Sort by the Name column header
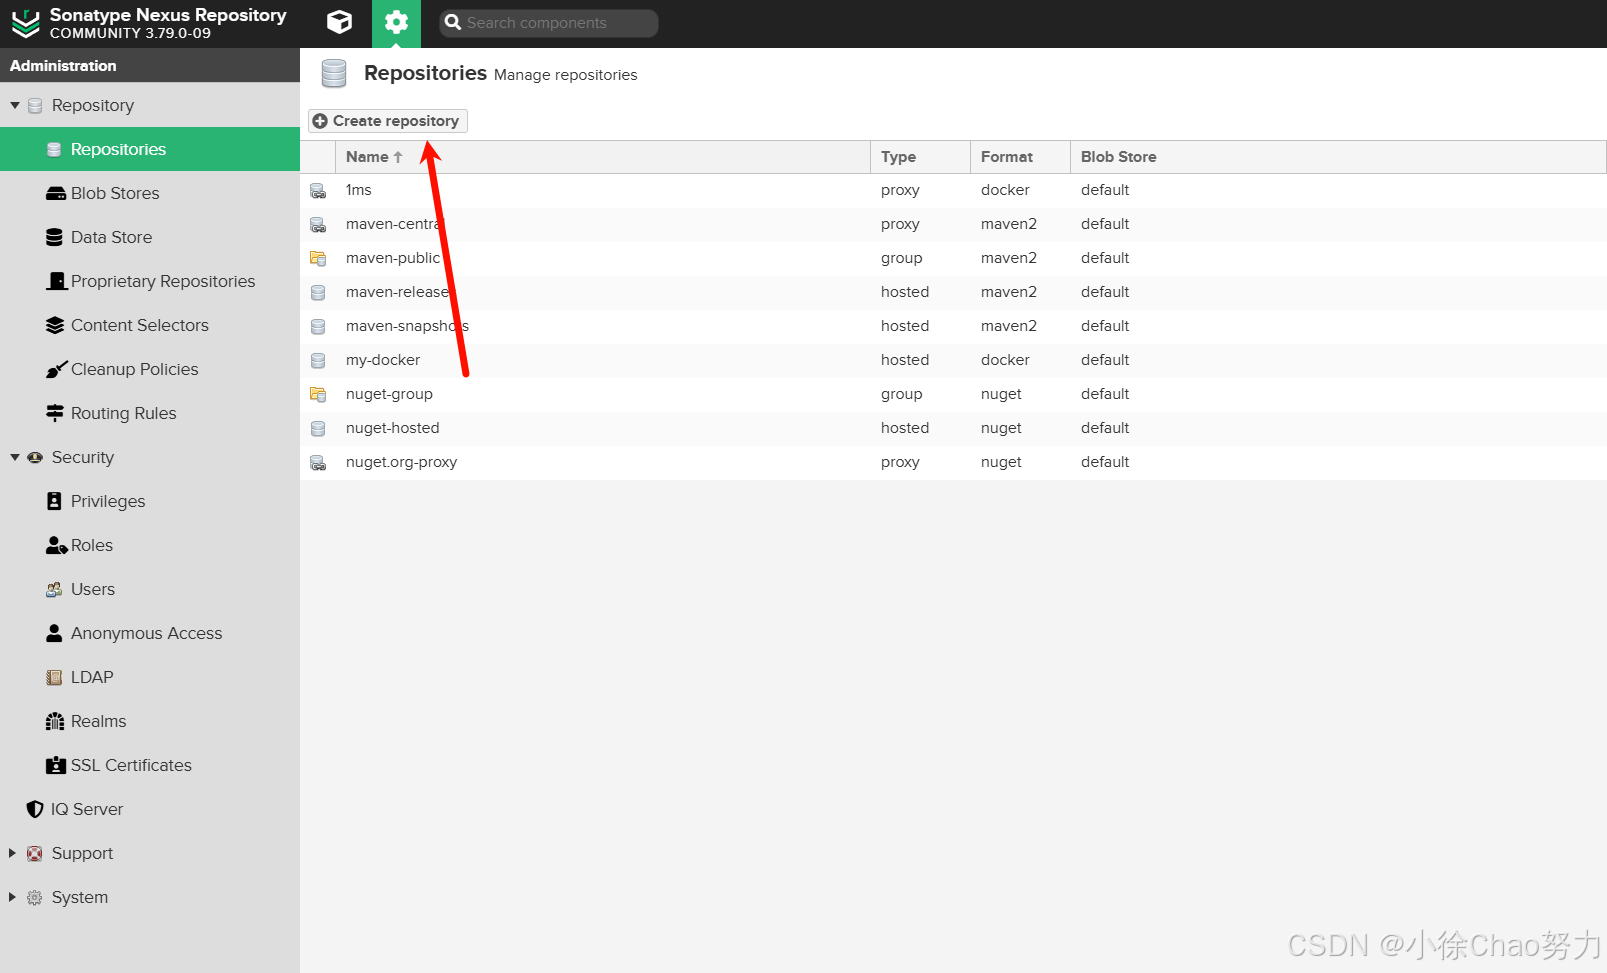The height and width of the screenshot is (973, 1607). pos(603,157)
